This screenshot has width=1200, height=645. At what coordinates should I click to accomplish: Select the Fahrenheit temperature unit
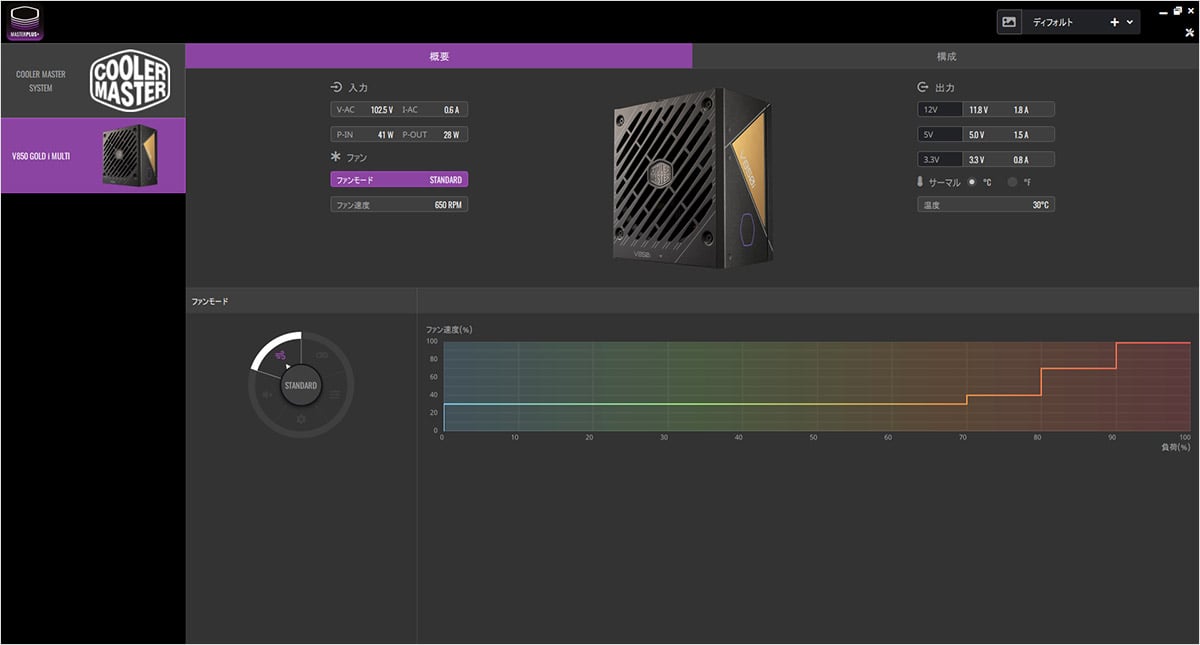coord(1012,182)
